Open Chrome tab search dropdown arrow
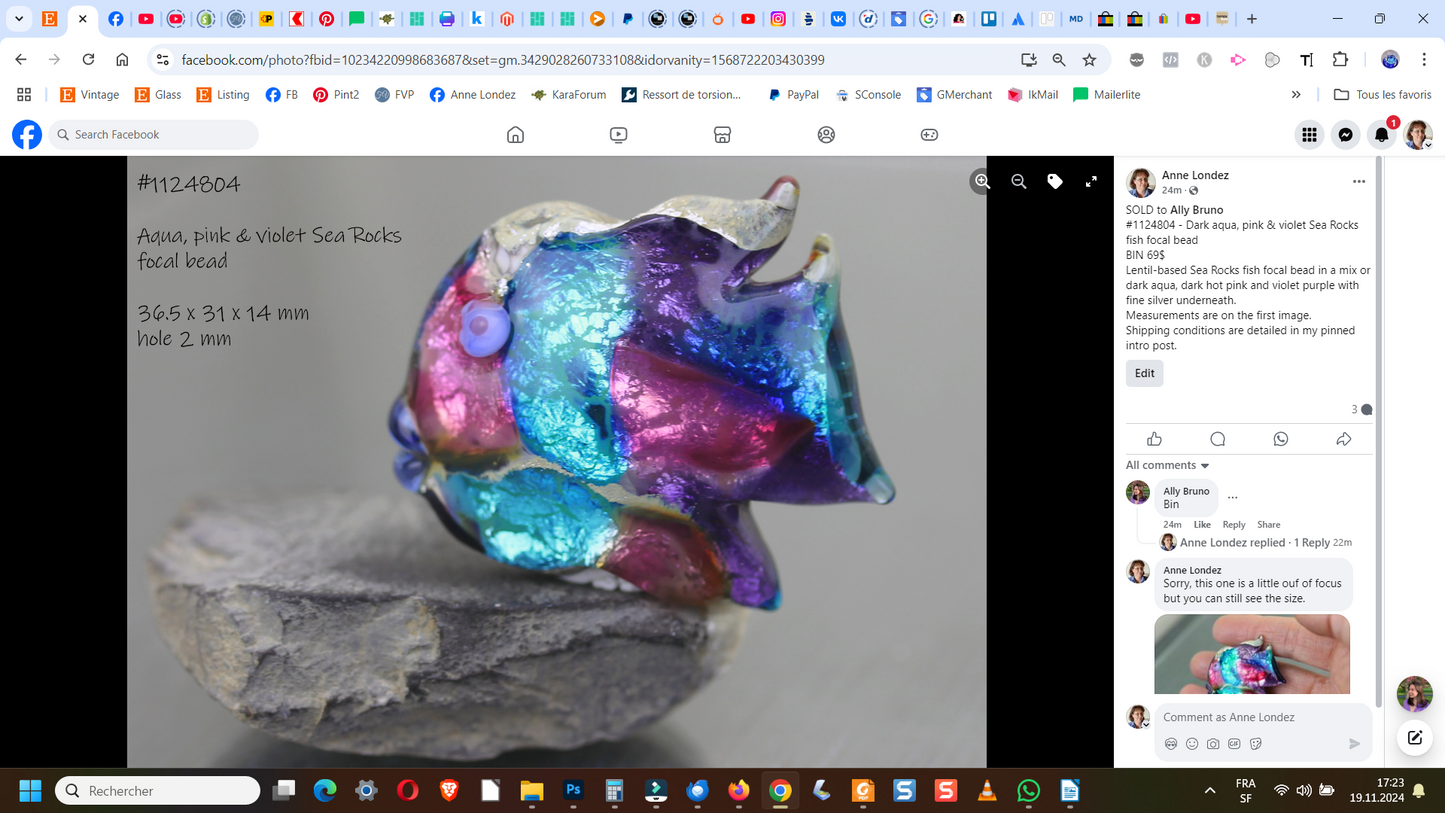 coord(19,18)
